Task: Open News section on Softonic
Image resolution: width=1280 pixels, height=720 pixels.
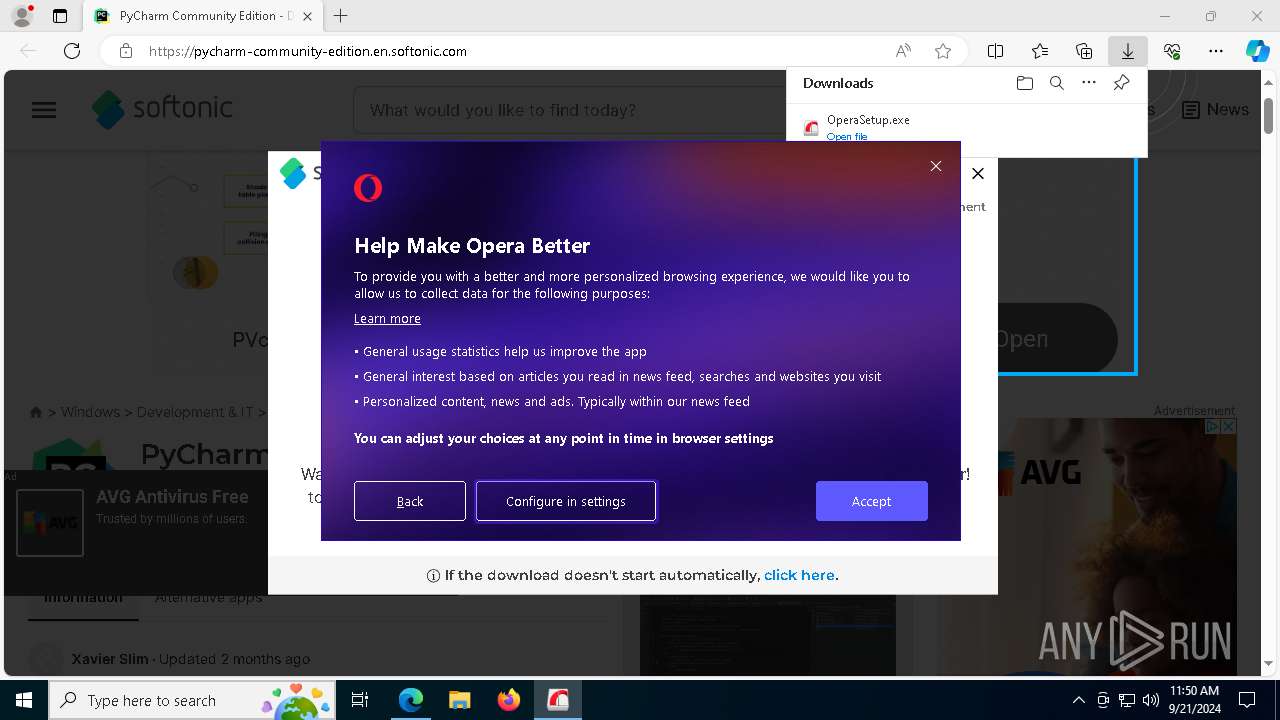Action: (1215, 110)
